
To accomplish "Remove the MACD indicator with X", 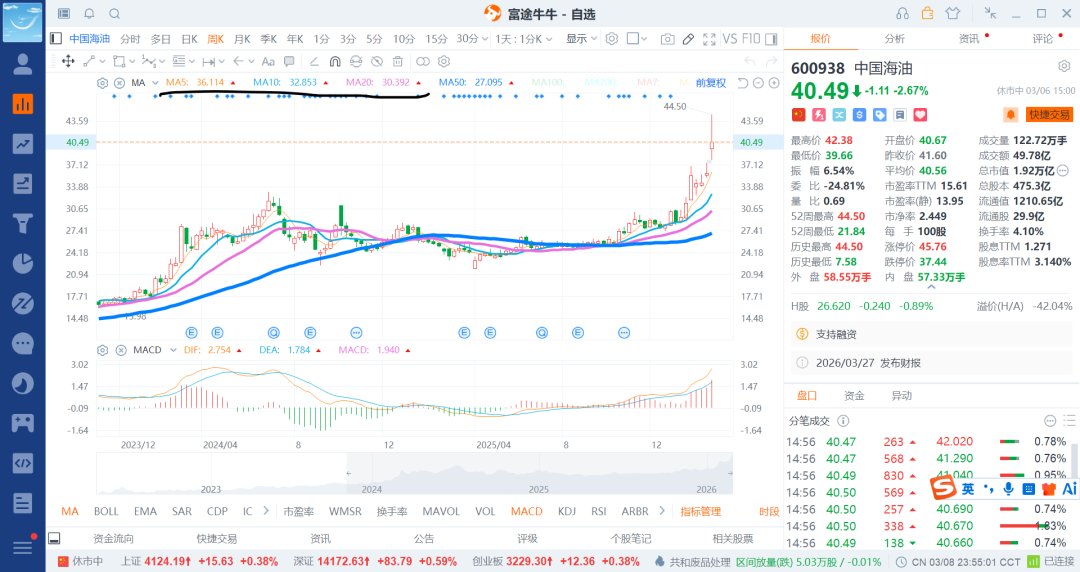I will [x=121, y=350].
